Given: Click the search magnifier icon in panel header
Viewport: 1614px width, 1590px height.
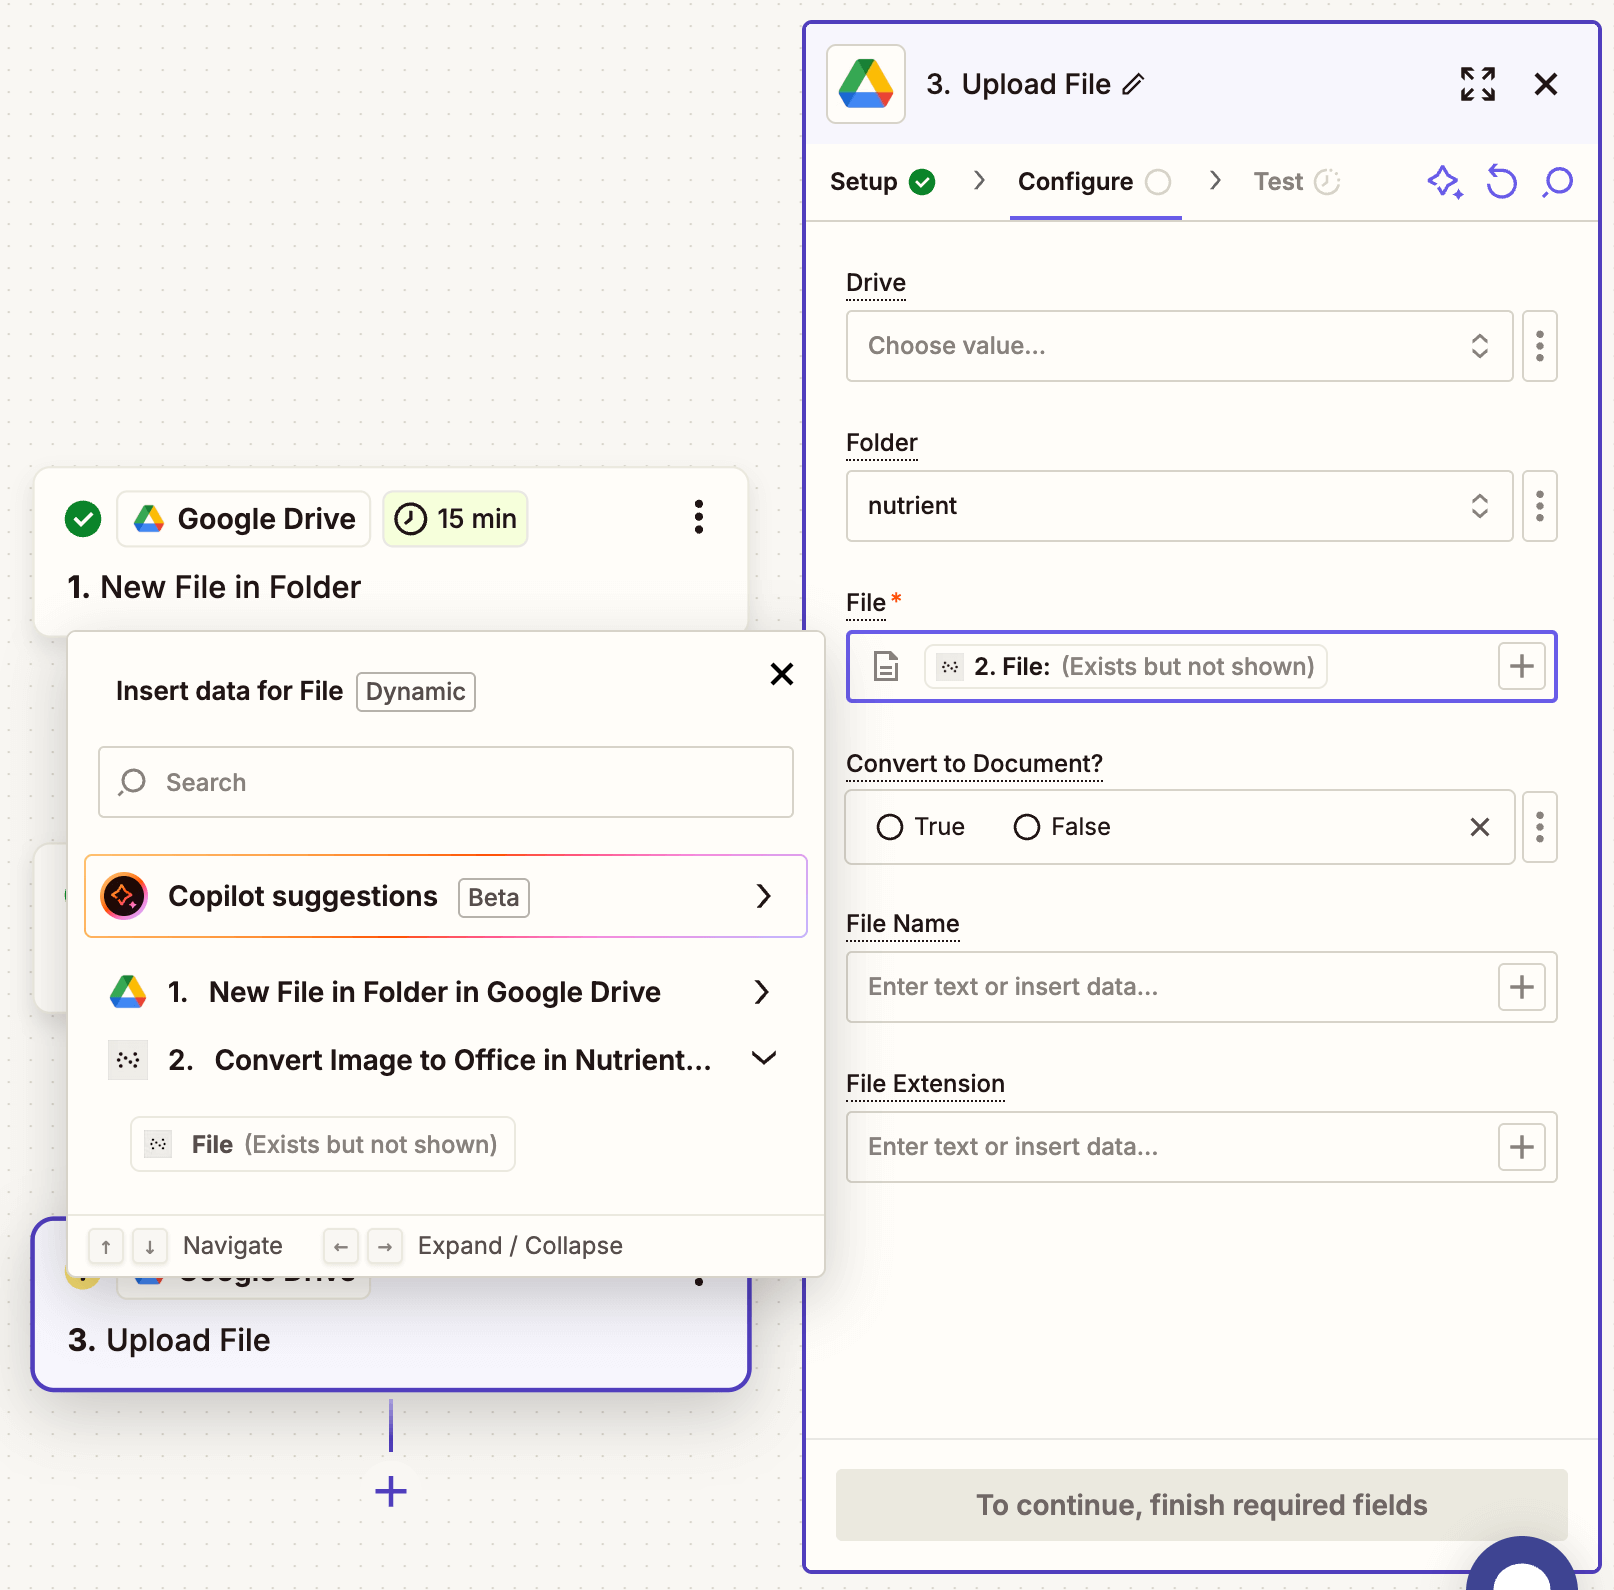Looking at the screenshot, I should point(1557,182).
